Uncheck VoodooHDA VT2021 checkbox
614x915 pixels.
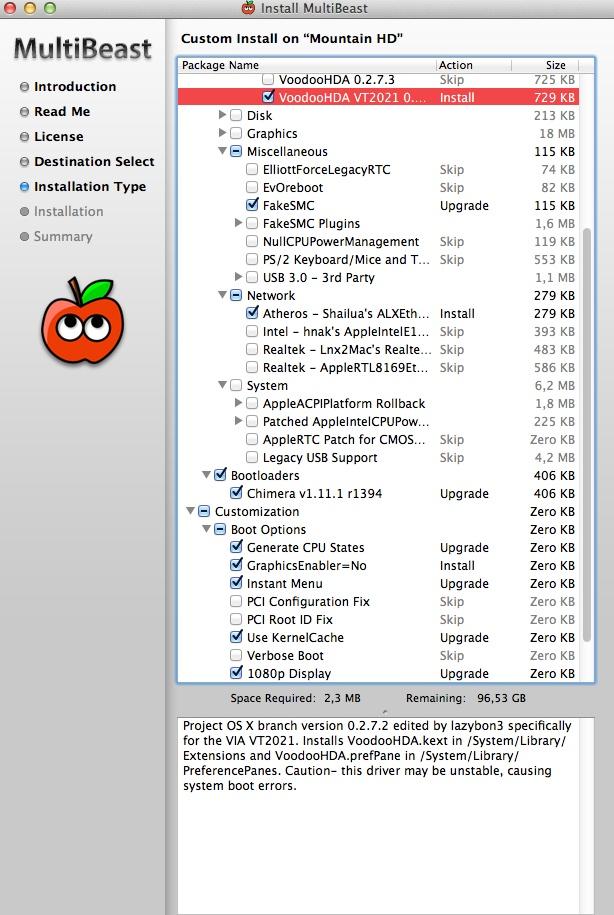pos(268,97)
